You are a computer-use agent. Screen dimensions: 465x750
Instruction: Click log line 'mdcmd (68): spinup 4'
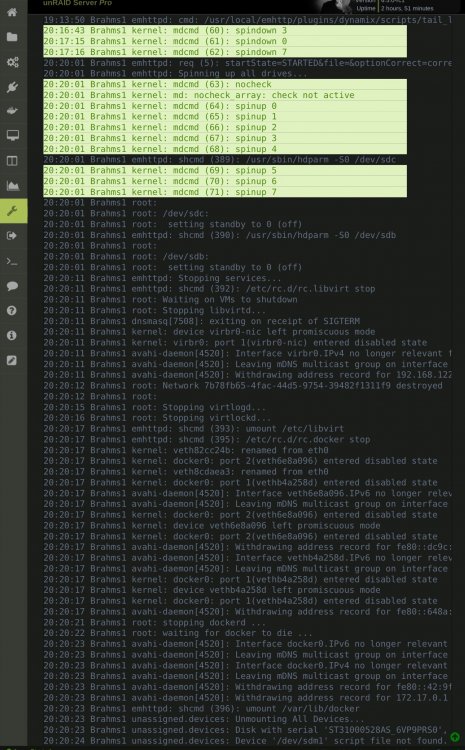(225, 149)
